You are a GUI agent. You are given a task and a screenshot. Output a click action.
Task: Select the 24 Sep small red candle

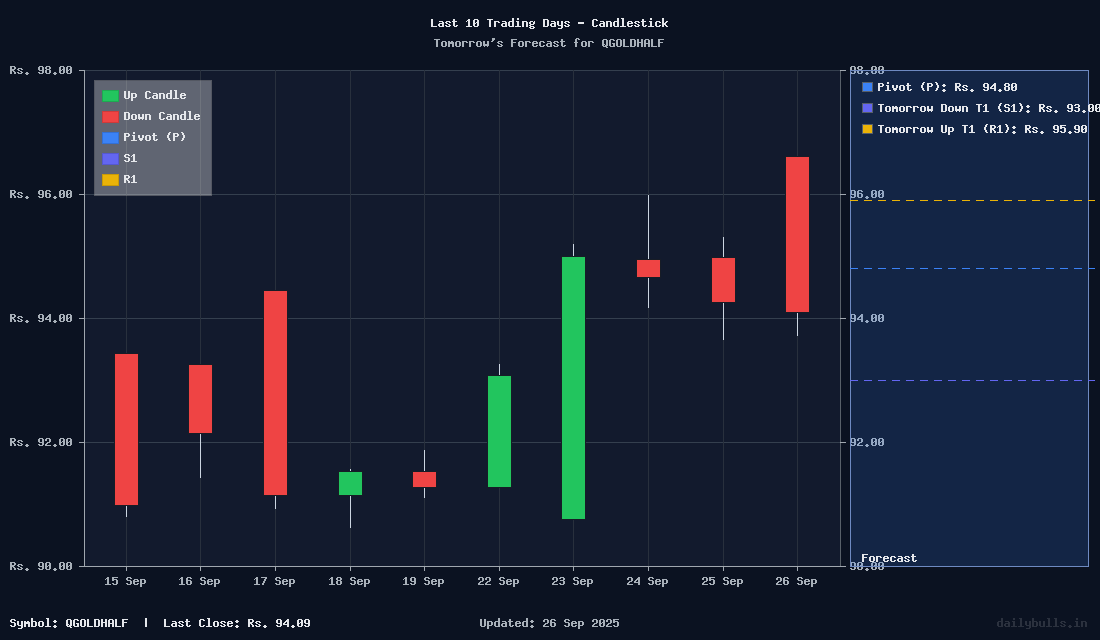click(648, 268)
